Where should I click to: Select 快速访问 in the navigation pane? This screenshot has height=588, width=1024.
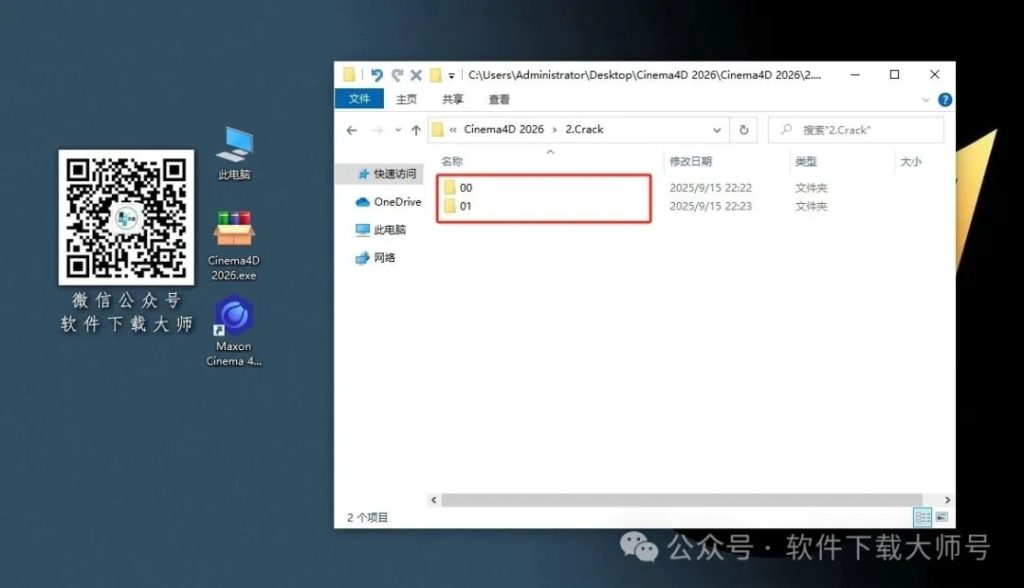point(395,174)
